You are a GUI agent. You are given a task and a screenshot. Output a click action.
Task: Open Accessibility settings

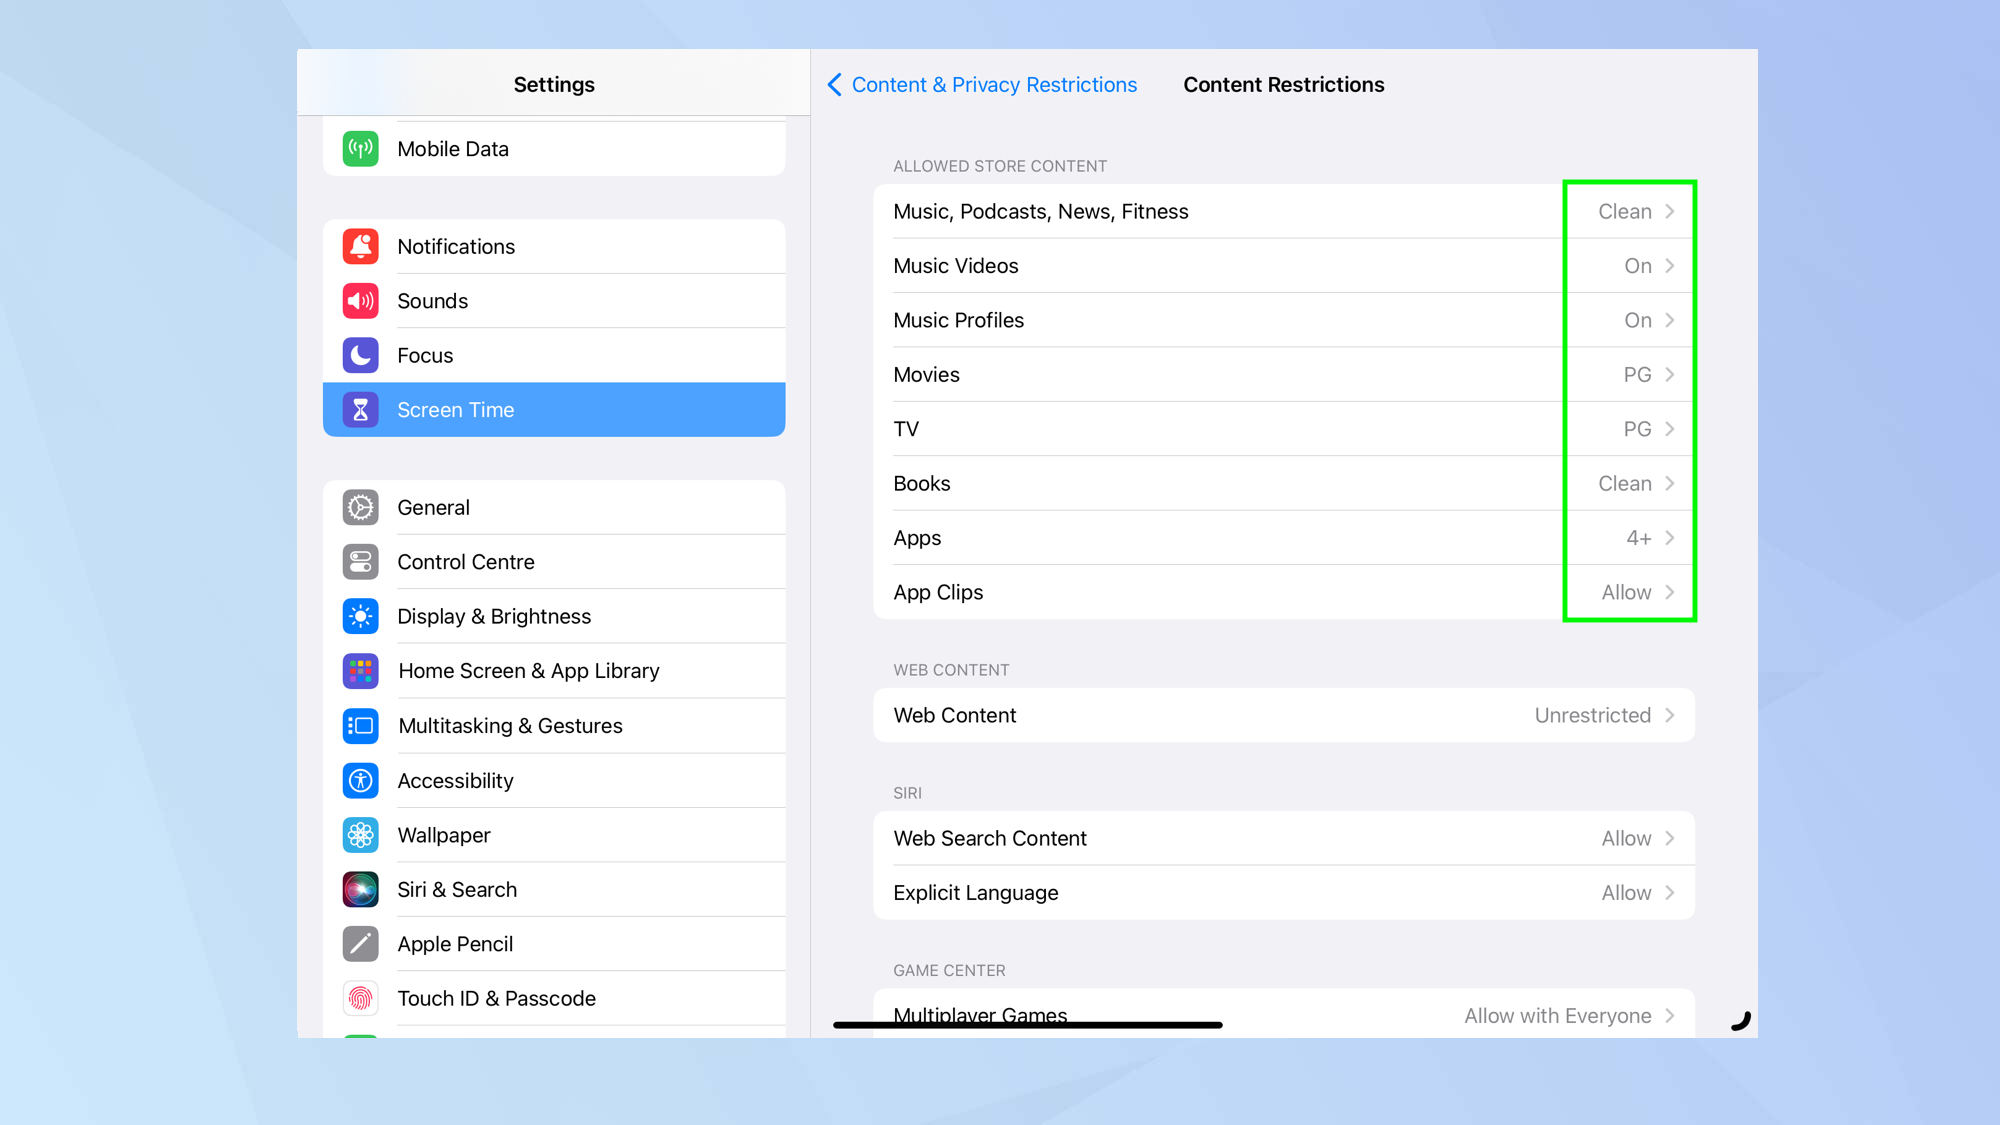(x=455, y=780)
